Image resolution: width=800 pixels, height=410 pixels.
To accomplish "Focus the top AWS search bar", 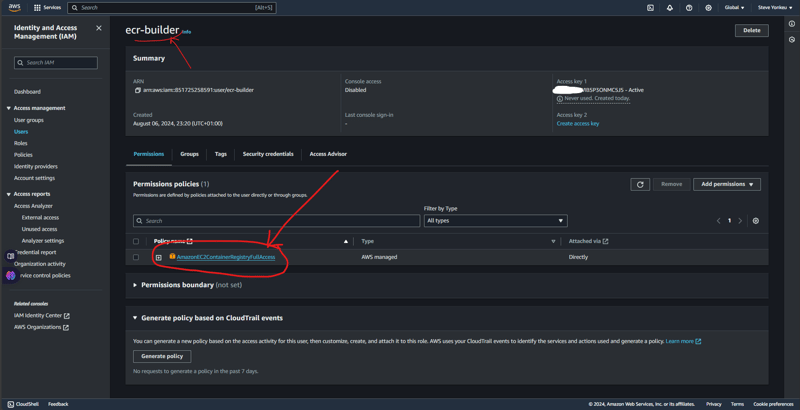I will point(172,8).
